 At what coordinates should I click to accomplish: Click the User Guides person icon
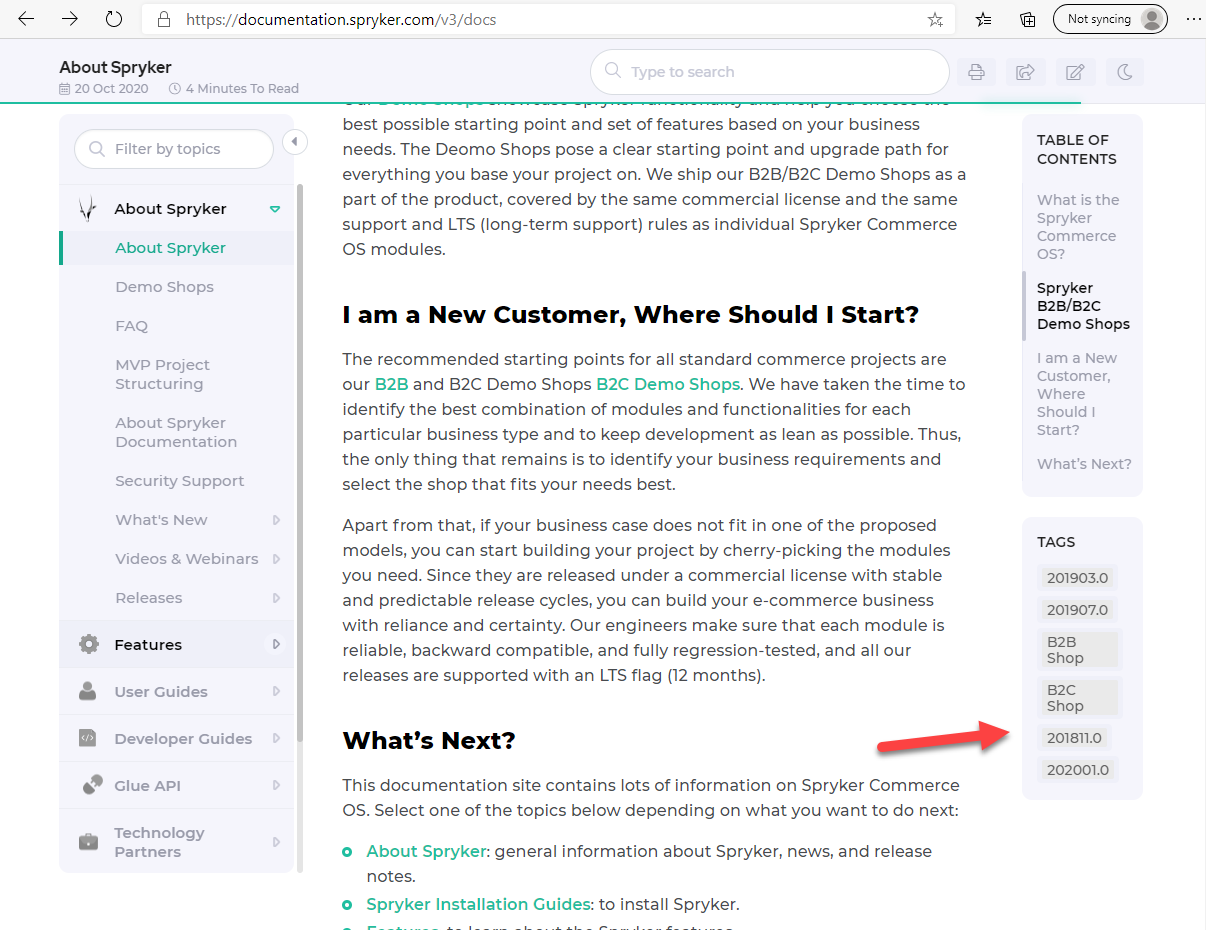tap(89, 692)
